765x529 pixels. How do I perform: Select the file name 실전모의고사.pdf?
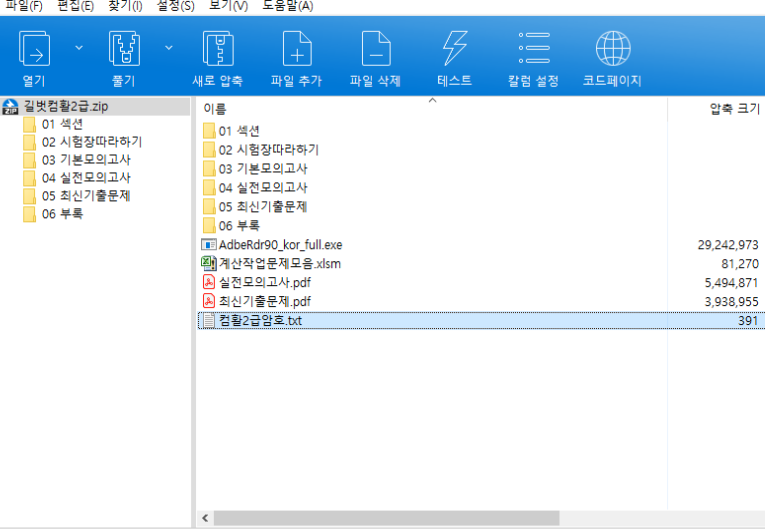(x=264, y=283)
